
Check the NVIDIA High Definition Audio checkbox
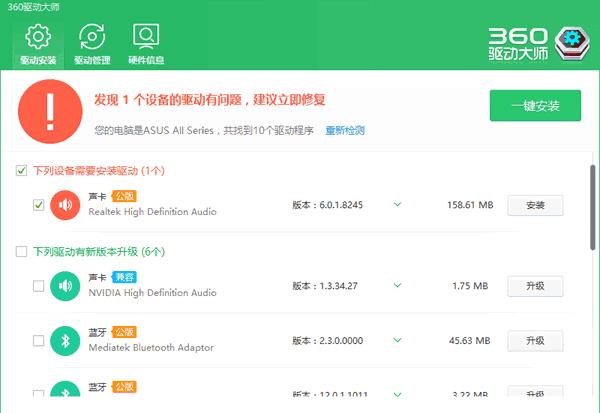pyautogui.click(x=38, y=286)
